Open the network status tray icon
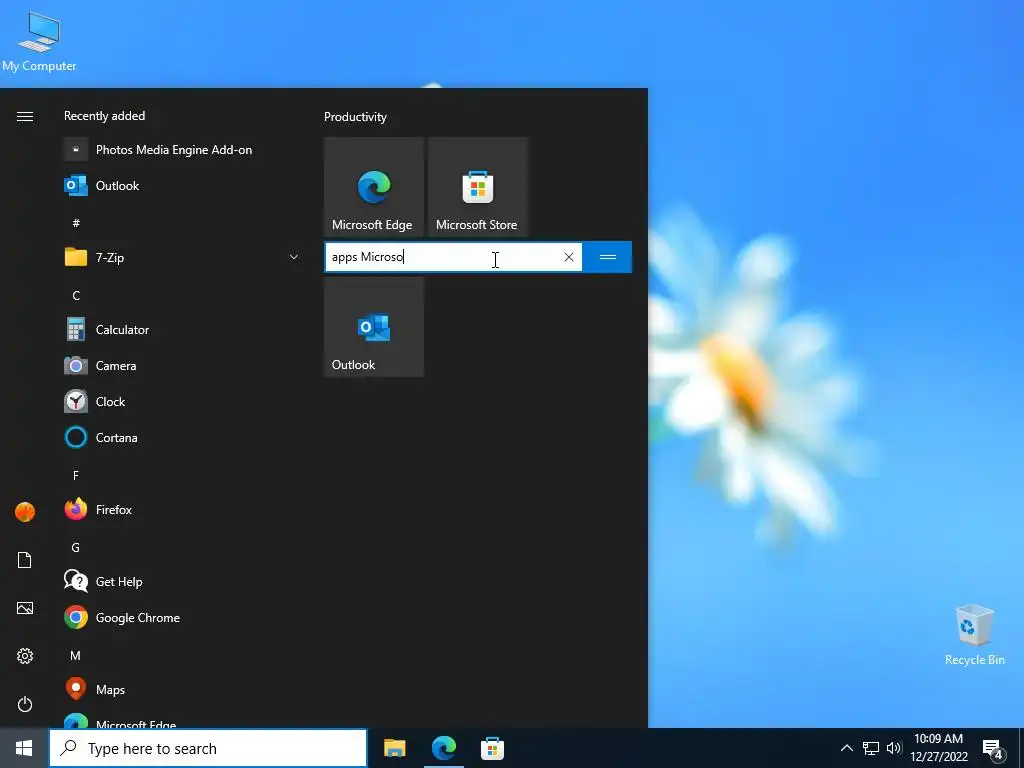The height and width of the screenshot is (768, 1024). coord(871,748)
